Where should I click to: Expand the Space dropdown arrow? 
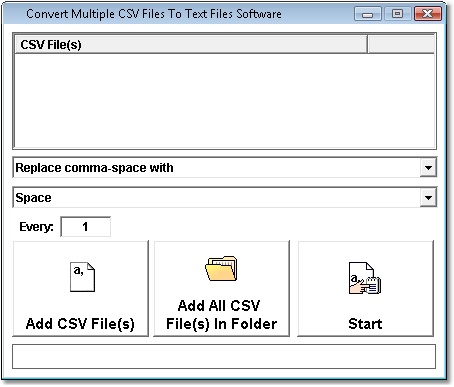click(428, 198)
